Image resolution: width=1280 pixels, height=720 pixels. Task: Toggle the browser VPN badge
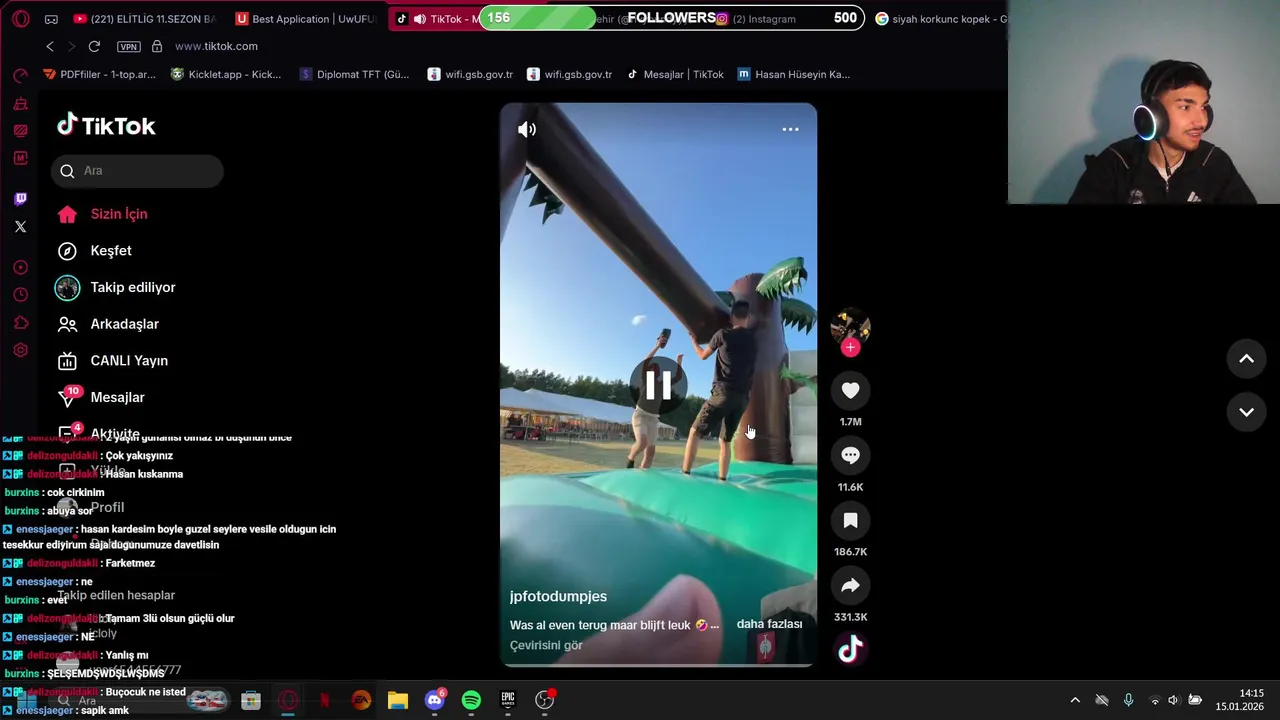[x=129, y=47]
